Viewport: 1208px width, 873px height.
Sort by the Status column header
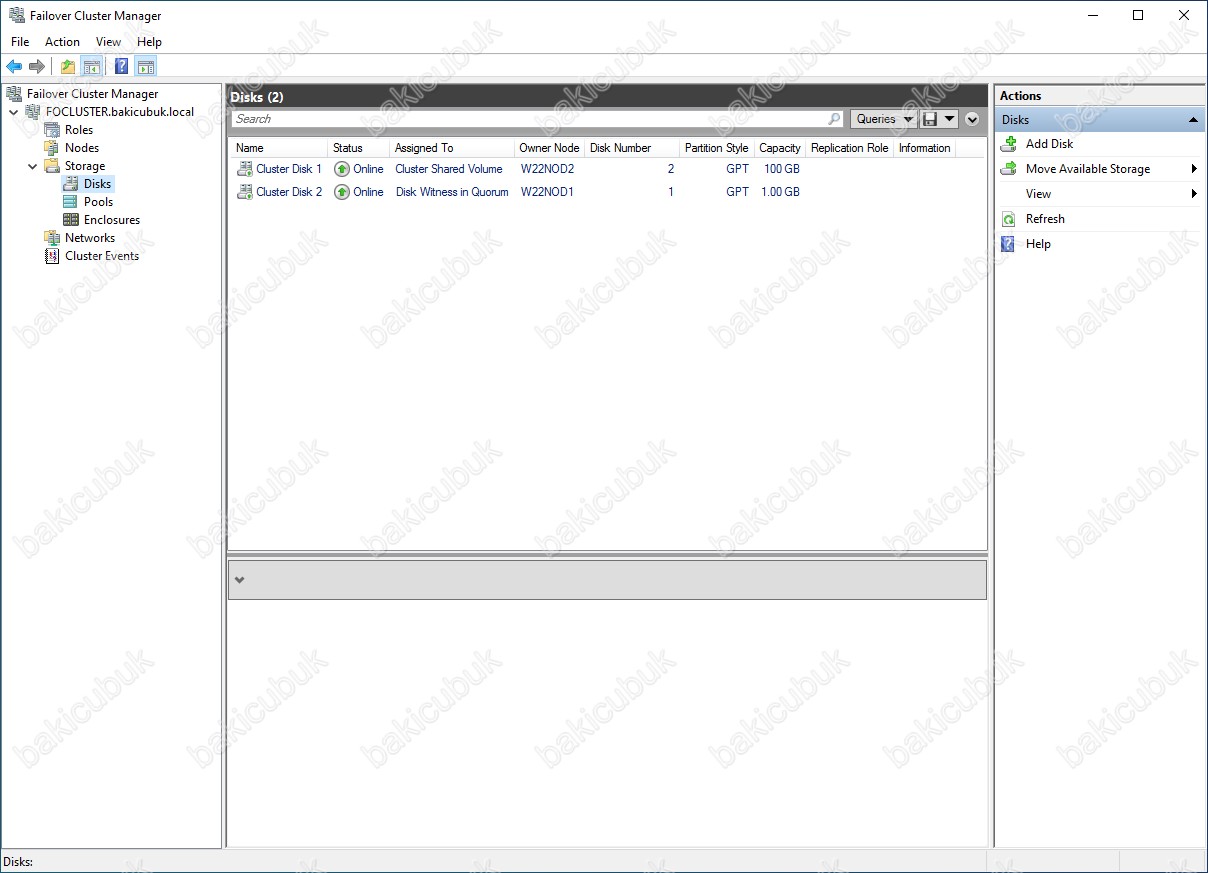click(359, 148)
